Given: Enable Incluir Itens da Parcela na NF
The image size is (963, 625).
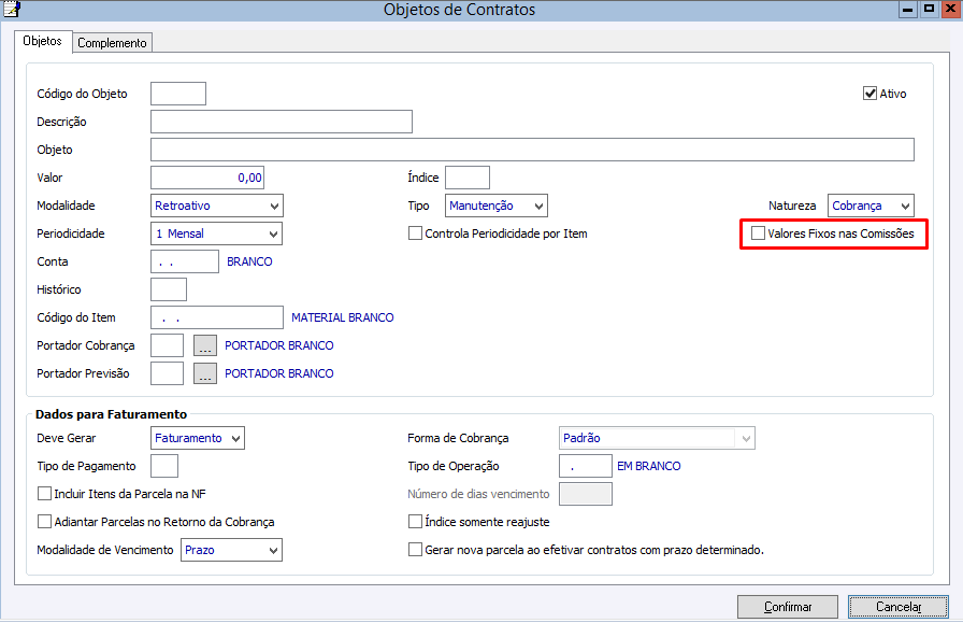Looking at the screenshot, I should click(x=44, y=494).
